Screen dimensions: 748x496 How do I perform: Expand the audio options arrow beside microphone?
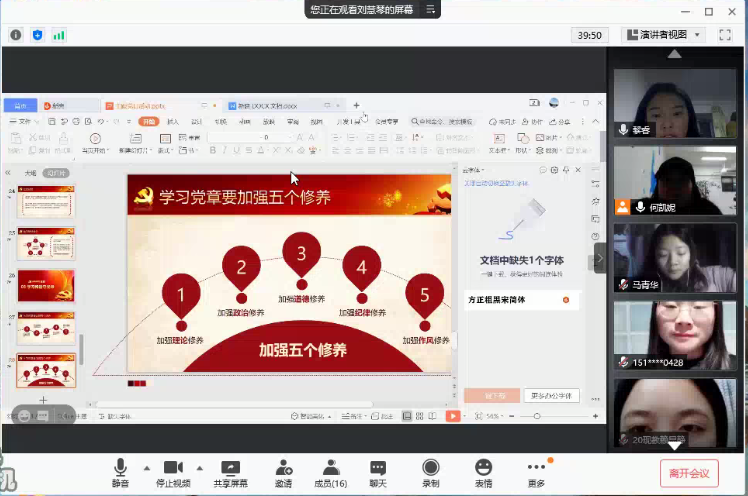(147, 467)
